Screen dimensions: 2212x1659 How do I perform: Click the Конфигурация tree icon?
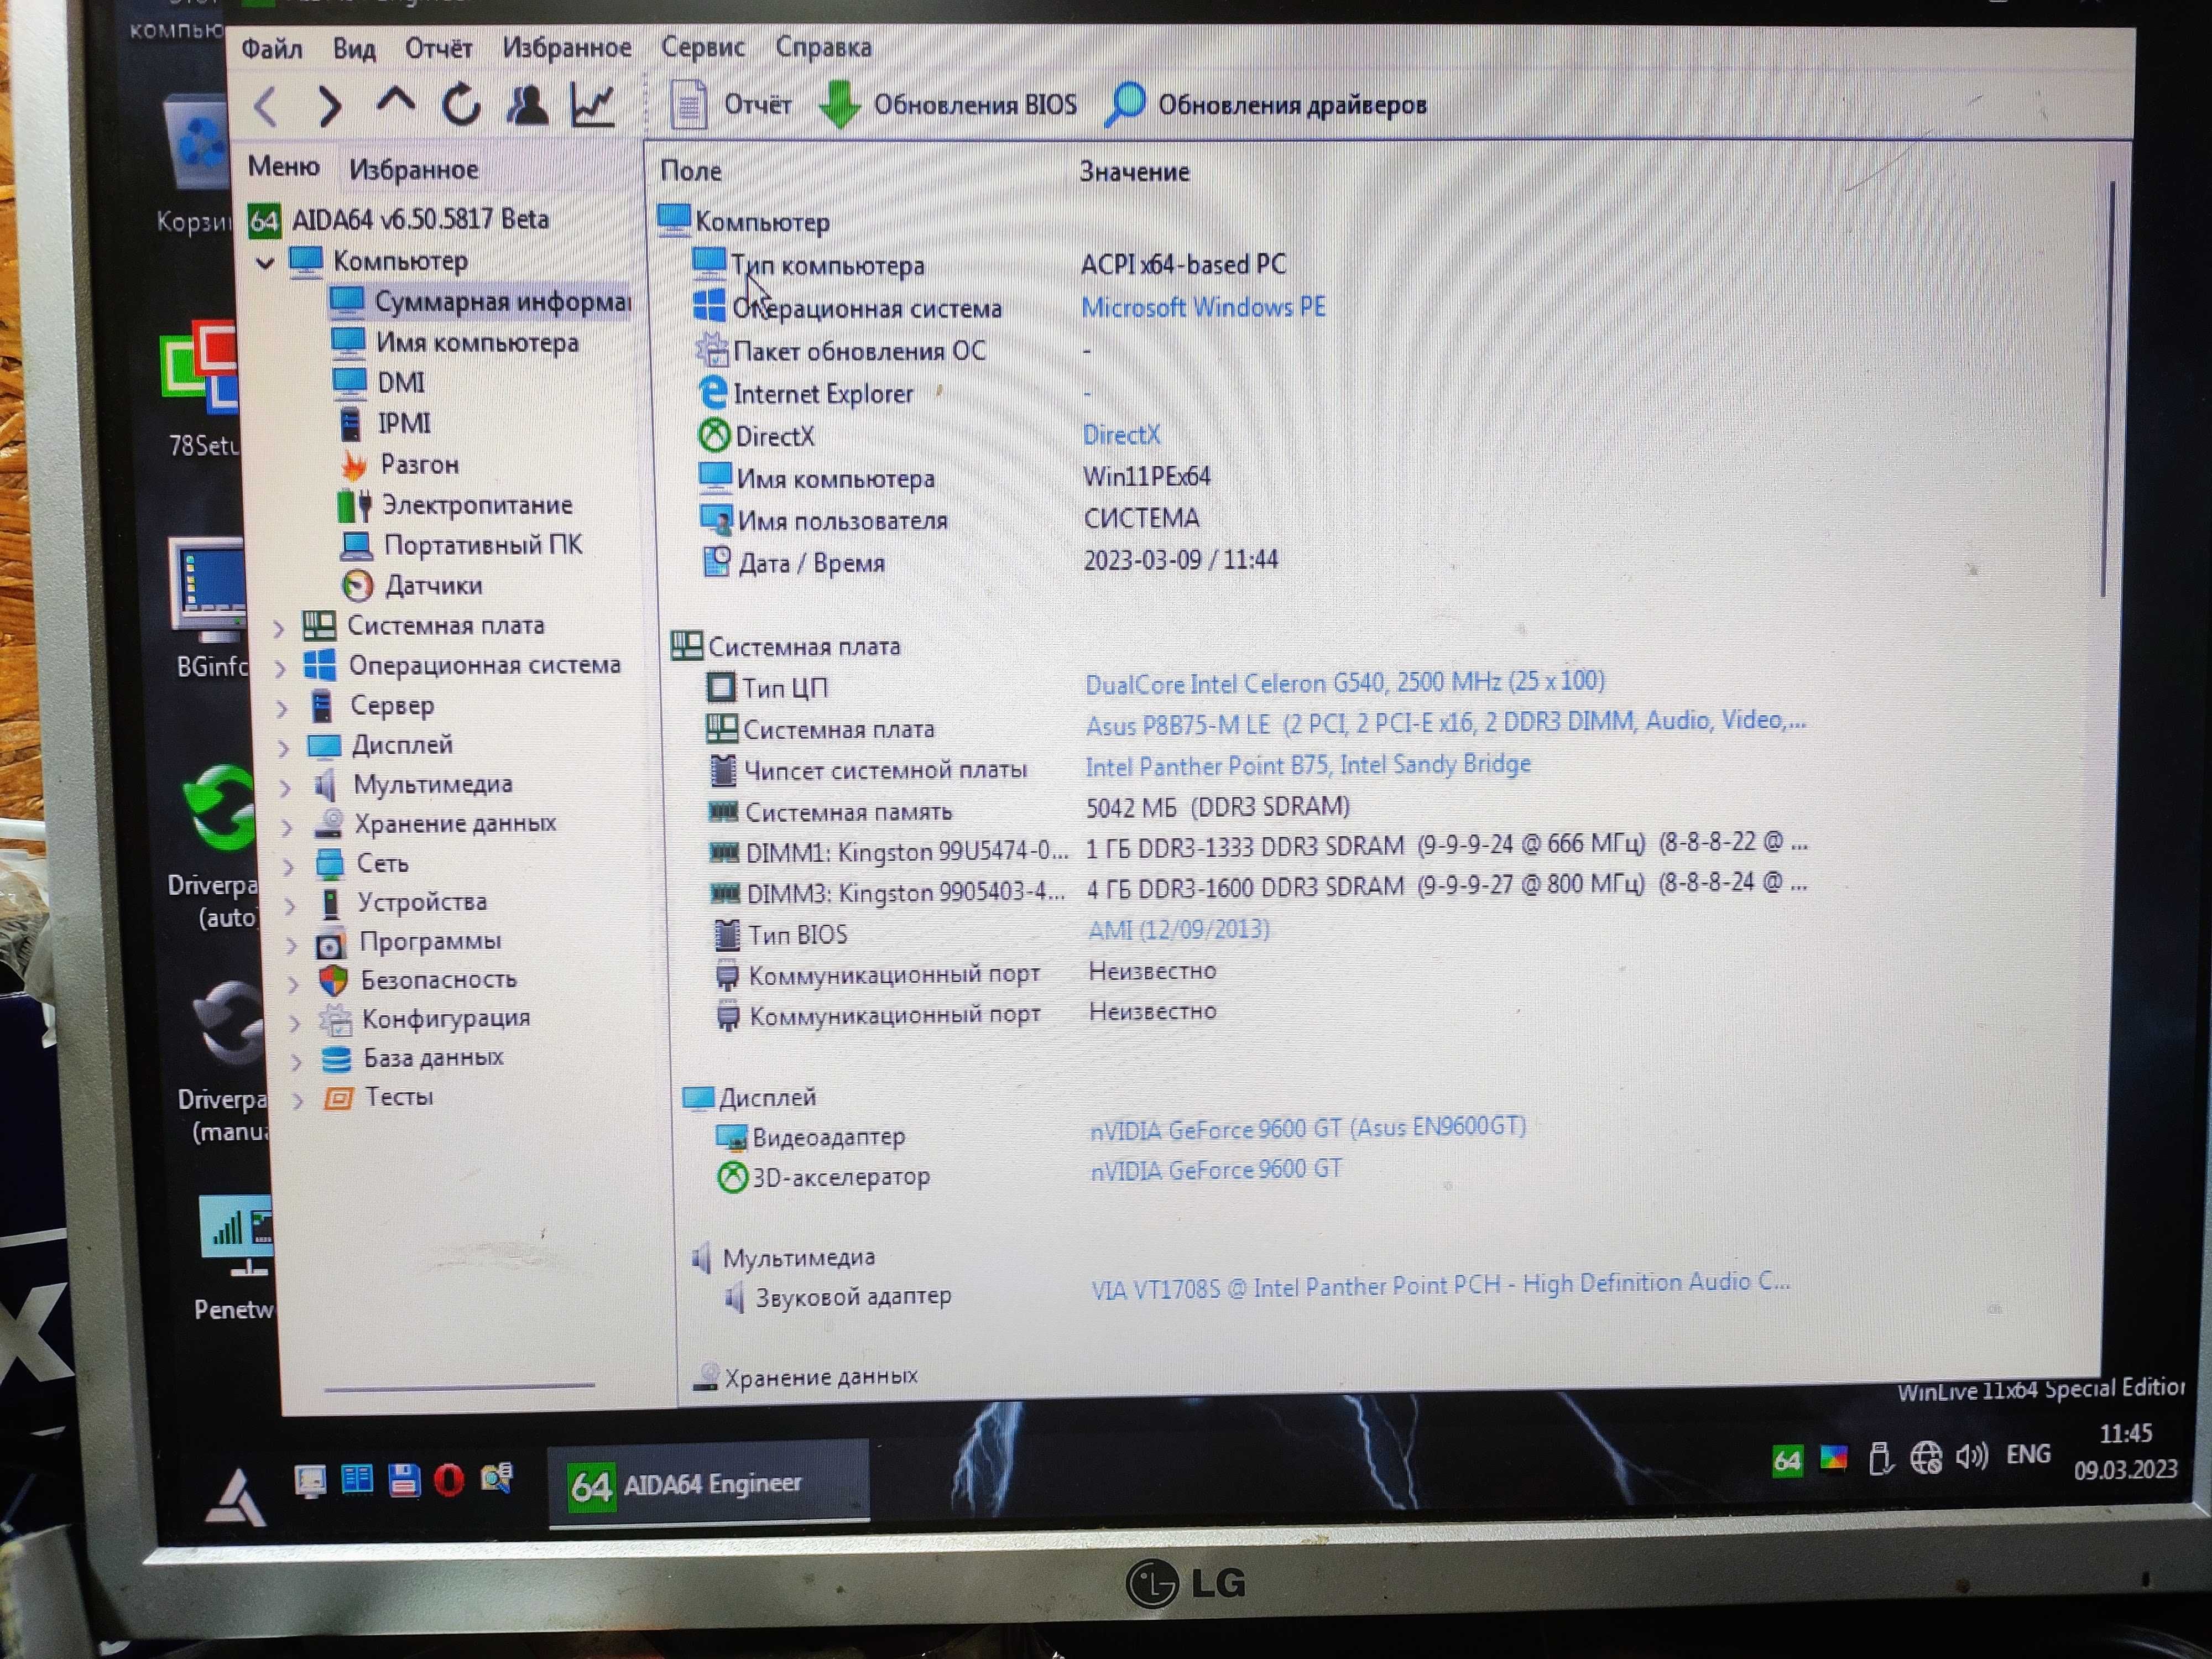[335, 1020]
